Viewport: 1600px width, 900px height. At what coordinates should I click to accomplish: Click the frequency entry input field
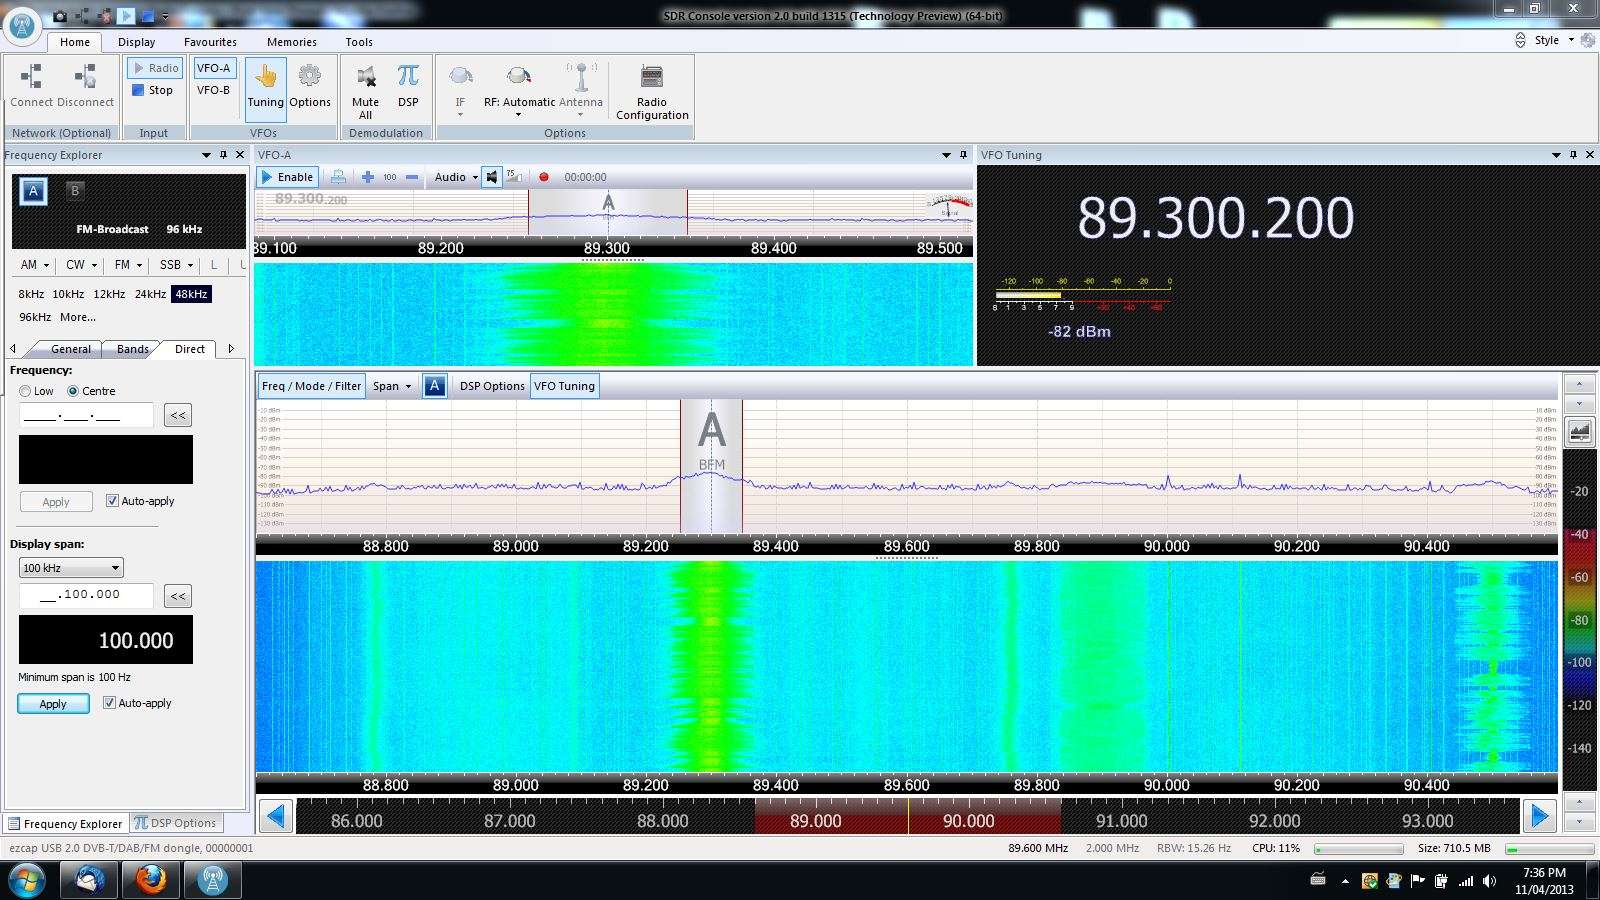[x=86, y=415]
